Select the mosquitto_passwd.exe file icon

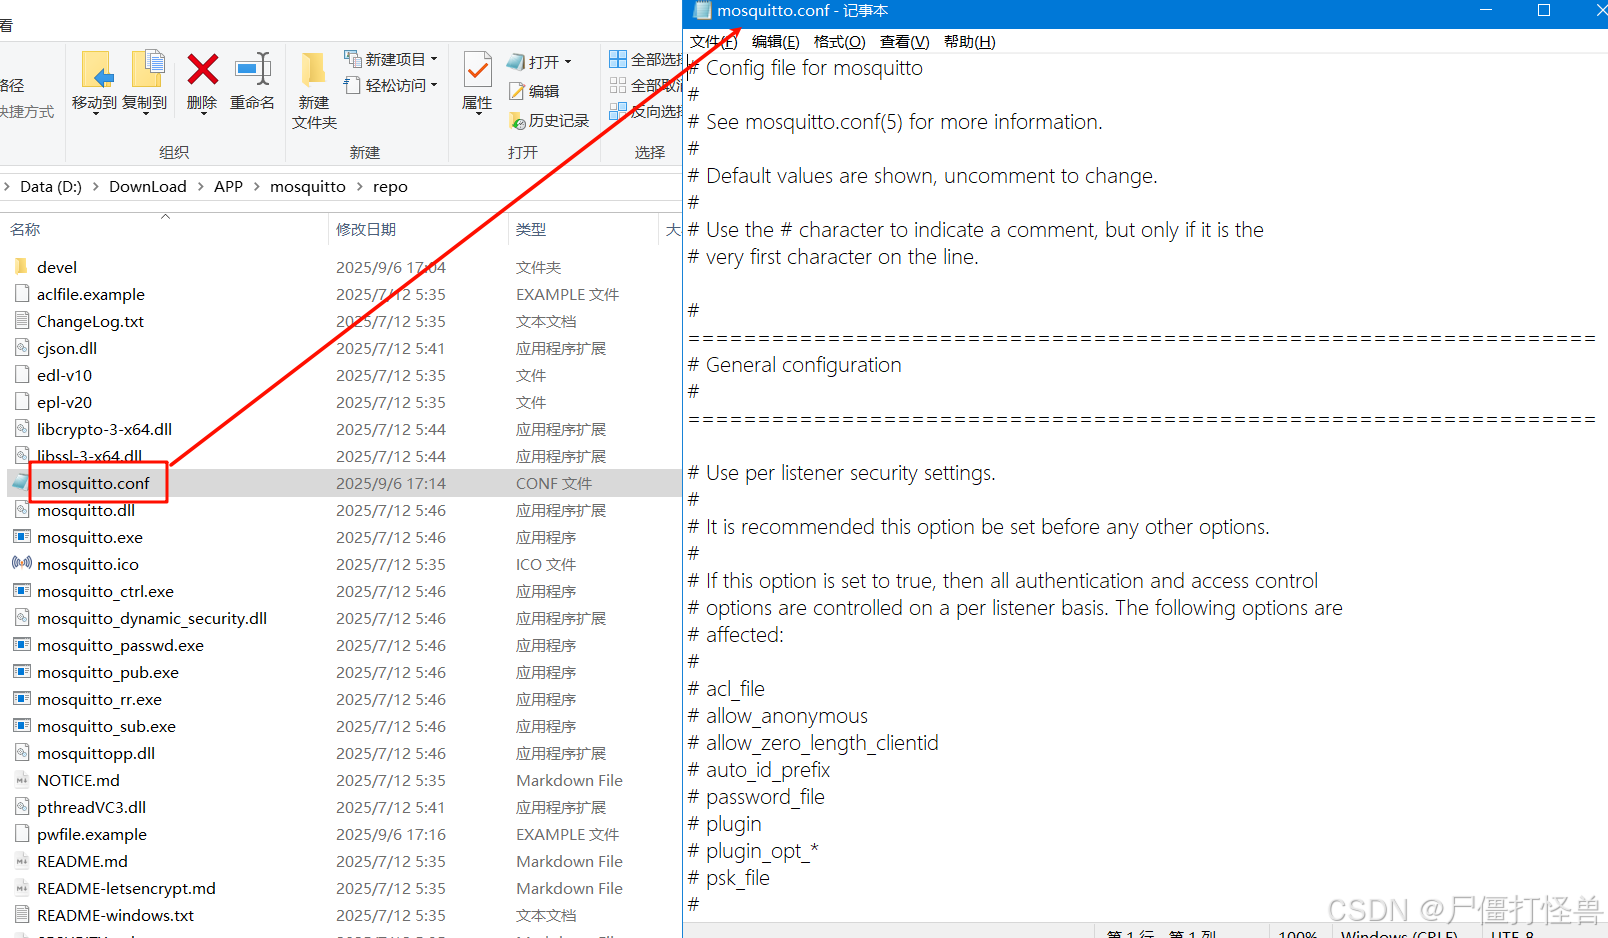[21, 644]
